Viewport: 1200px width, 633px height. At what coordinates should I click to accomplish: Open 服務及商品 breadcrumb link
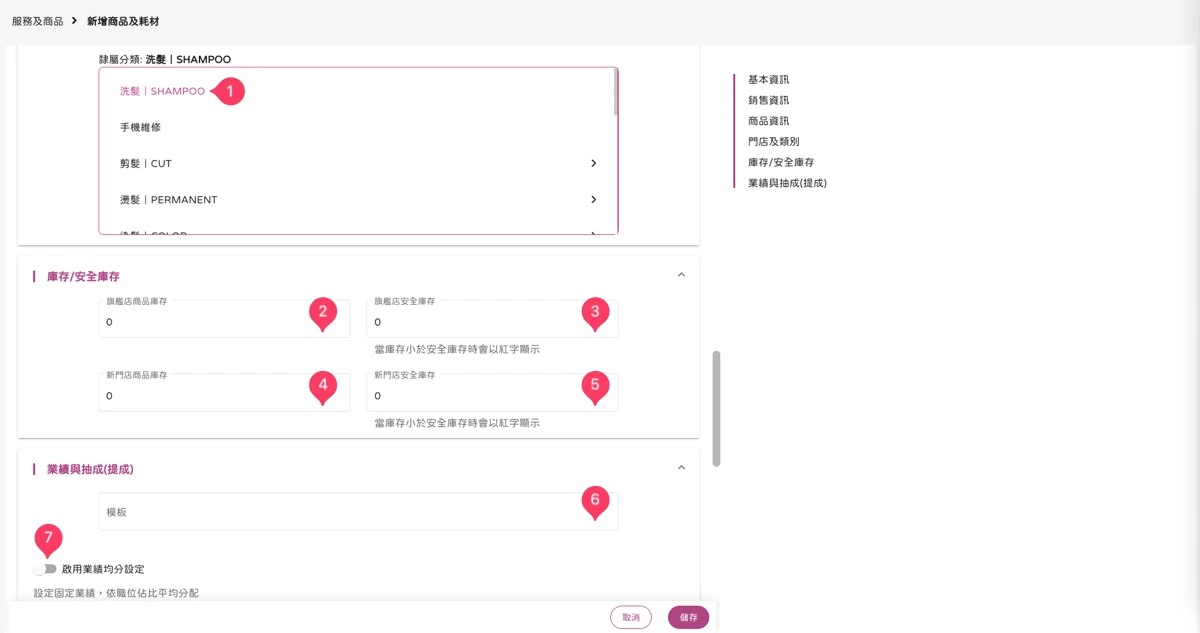tap(37, 21)
